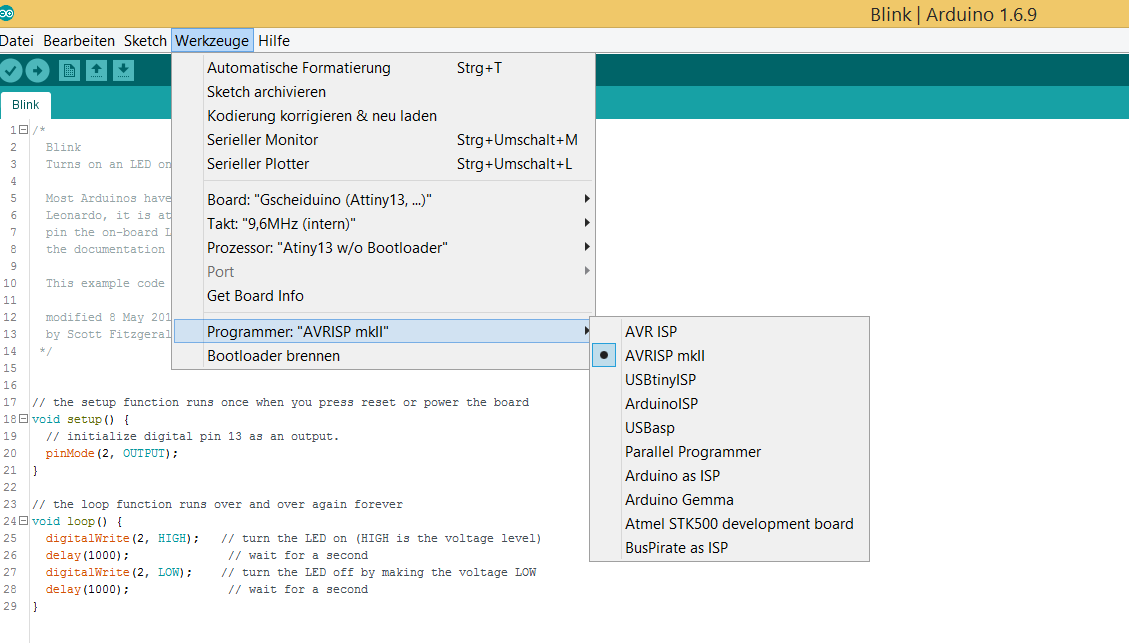Click the pinMode(2, OUTPUT) code line
1129x643 pixels.
click(x=112, y=453)
